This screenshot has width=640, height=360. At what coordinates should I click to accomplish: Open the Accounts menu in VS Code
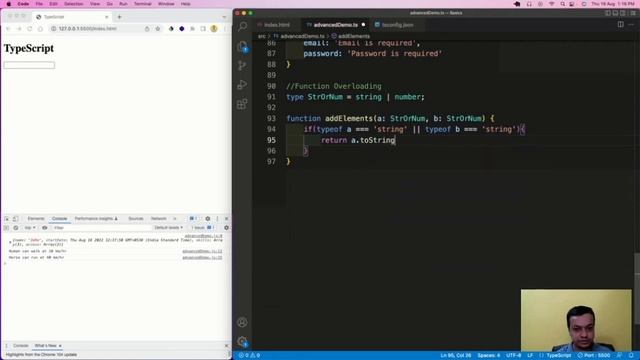(x=242, y=322)
